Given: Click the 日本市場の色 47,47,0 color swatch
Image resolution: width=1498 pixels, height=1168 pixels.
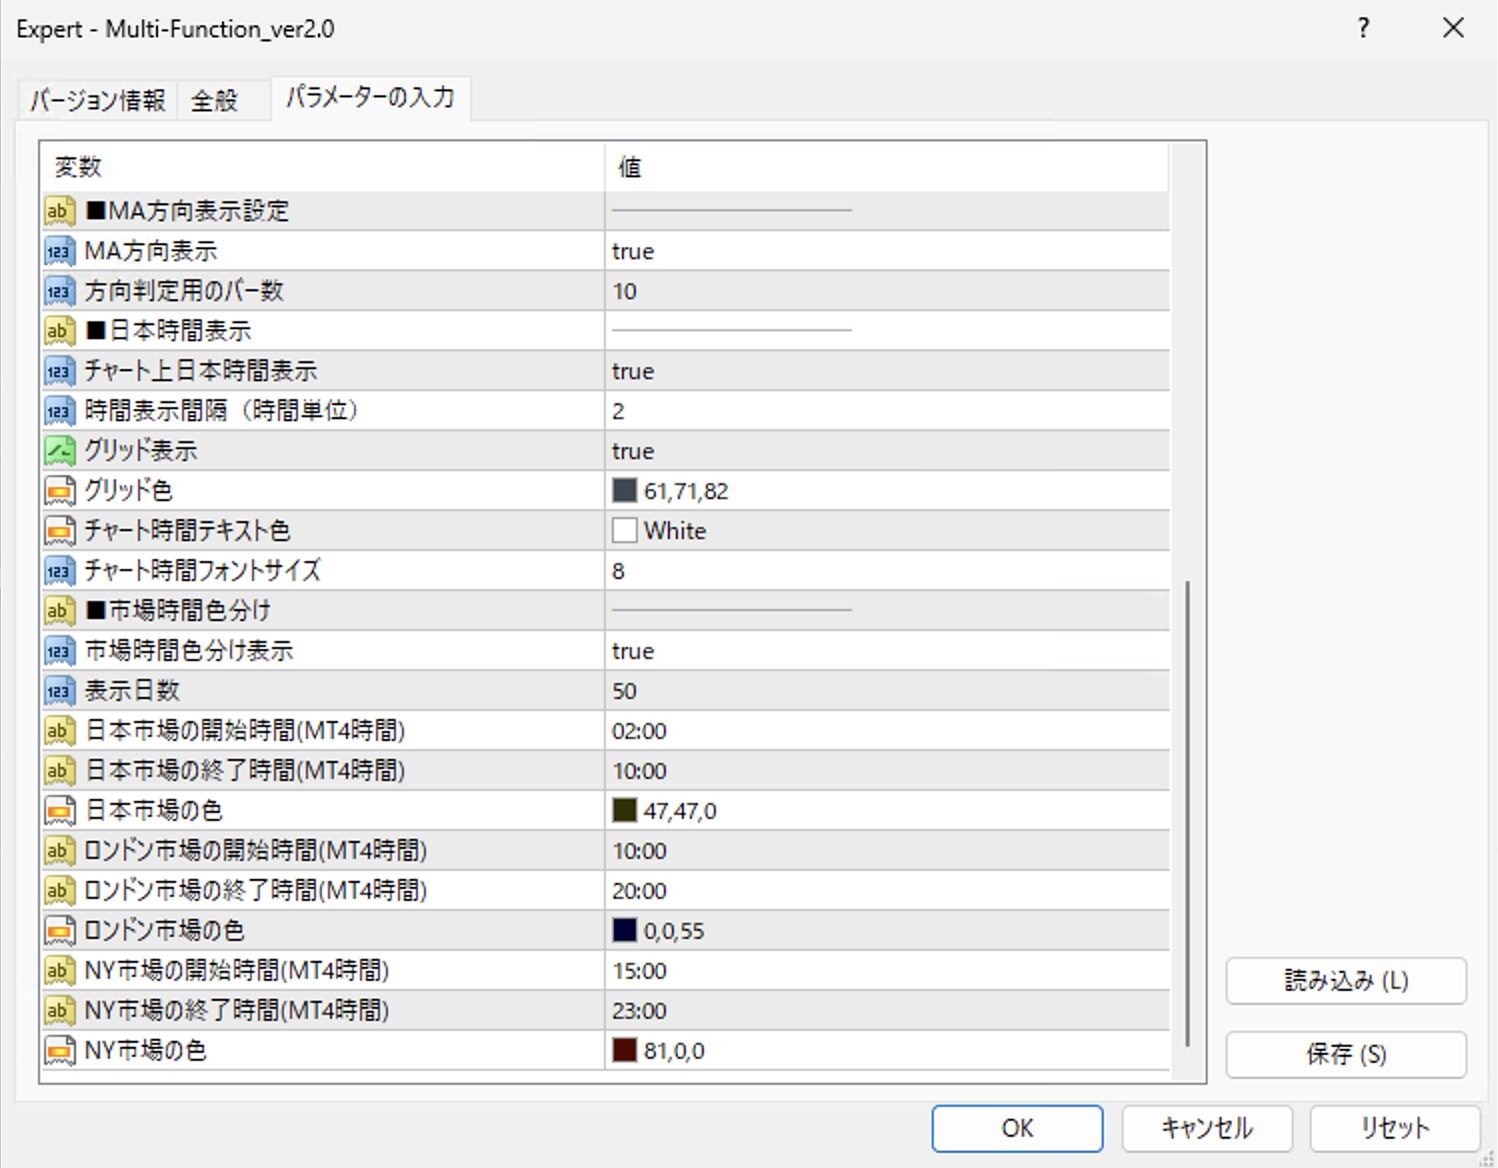Looking at the screenshot, I should tap(625, 811).
